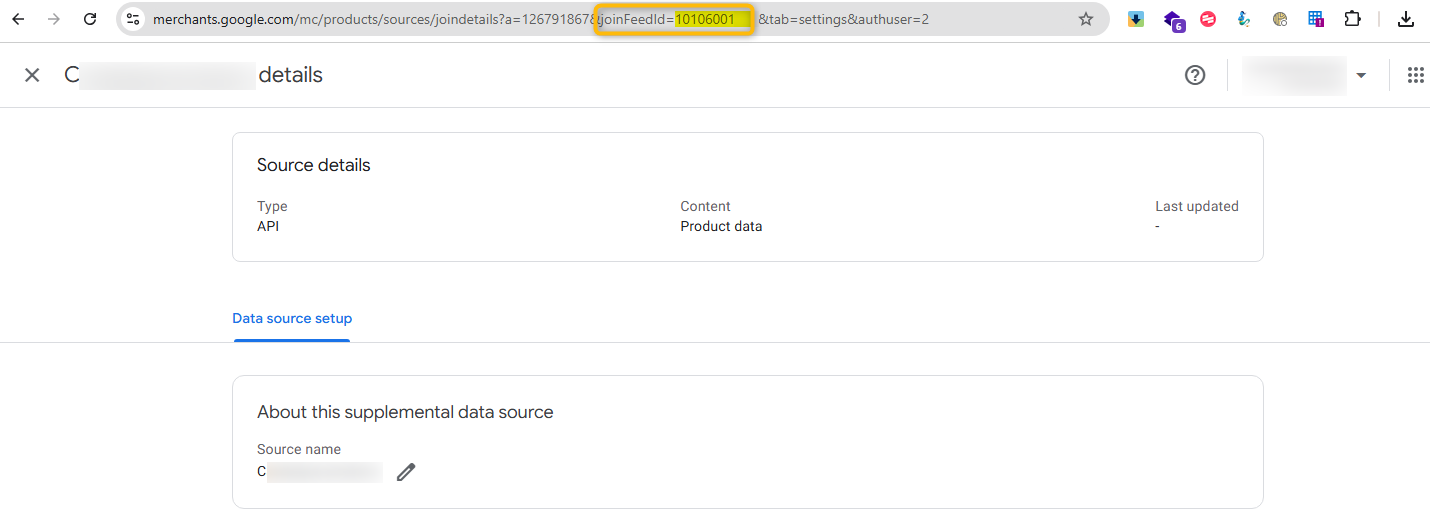Screen dimensions: 1430x526
Task: Go forward to the next page
Action: (54, 19)
